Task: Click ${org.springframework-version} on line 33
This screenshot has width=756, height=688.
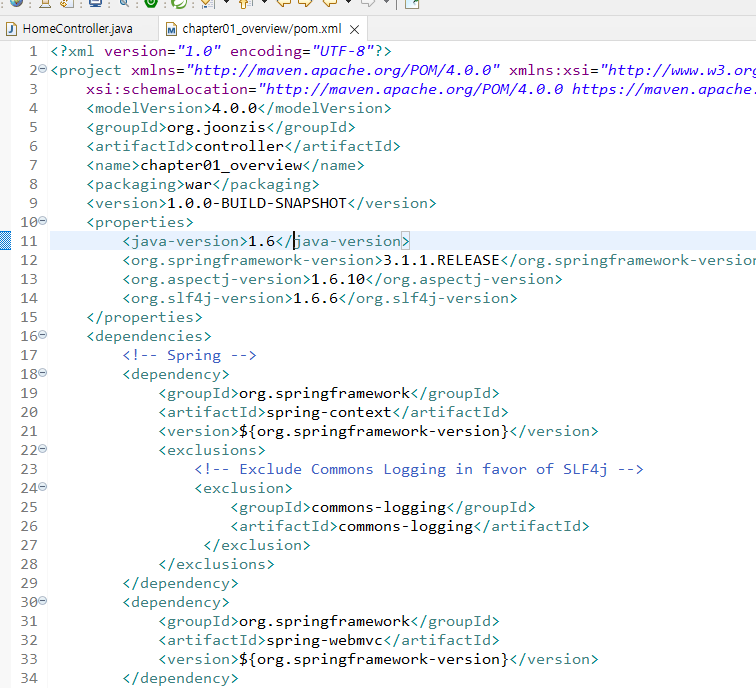Action: [374, 659]
